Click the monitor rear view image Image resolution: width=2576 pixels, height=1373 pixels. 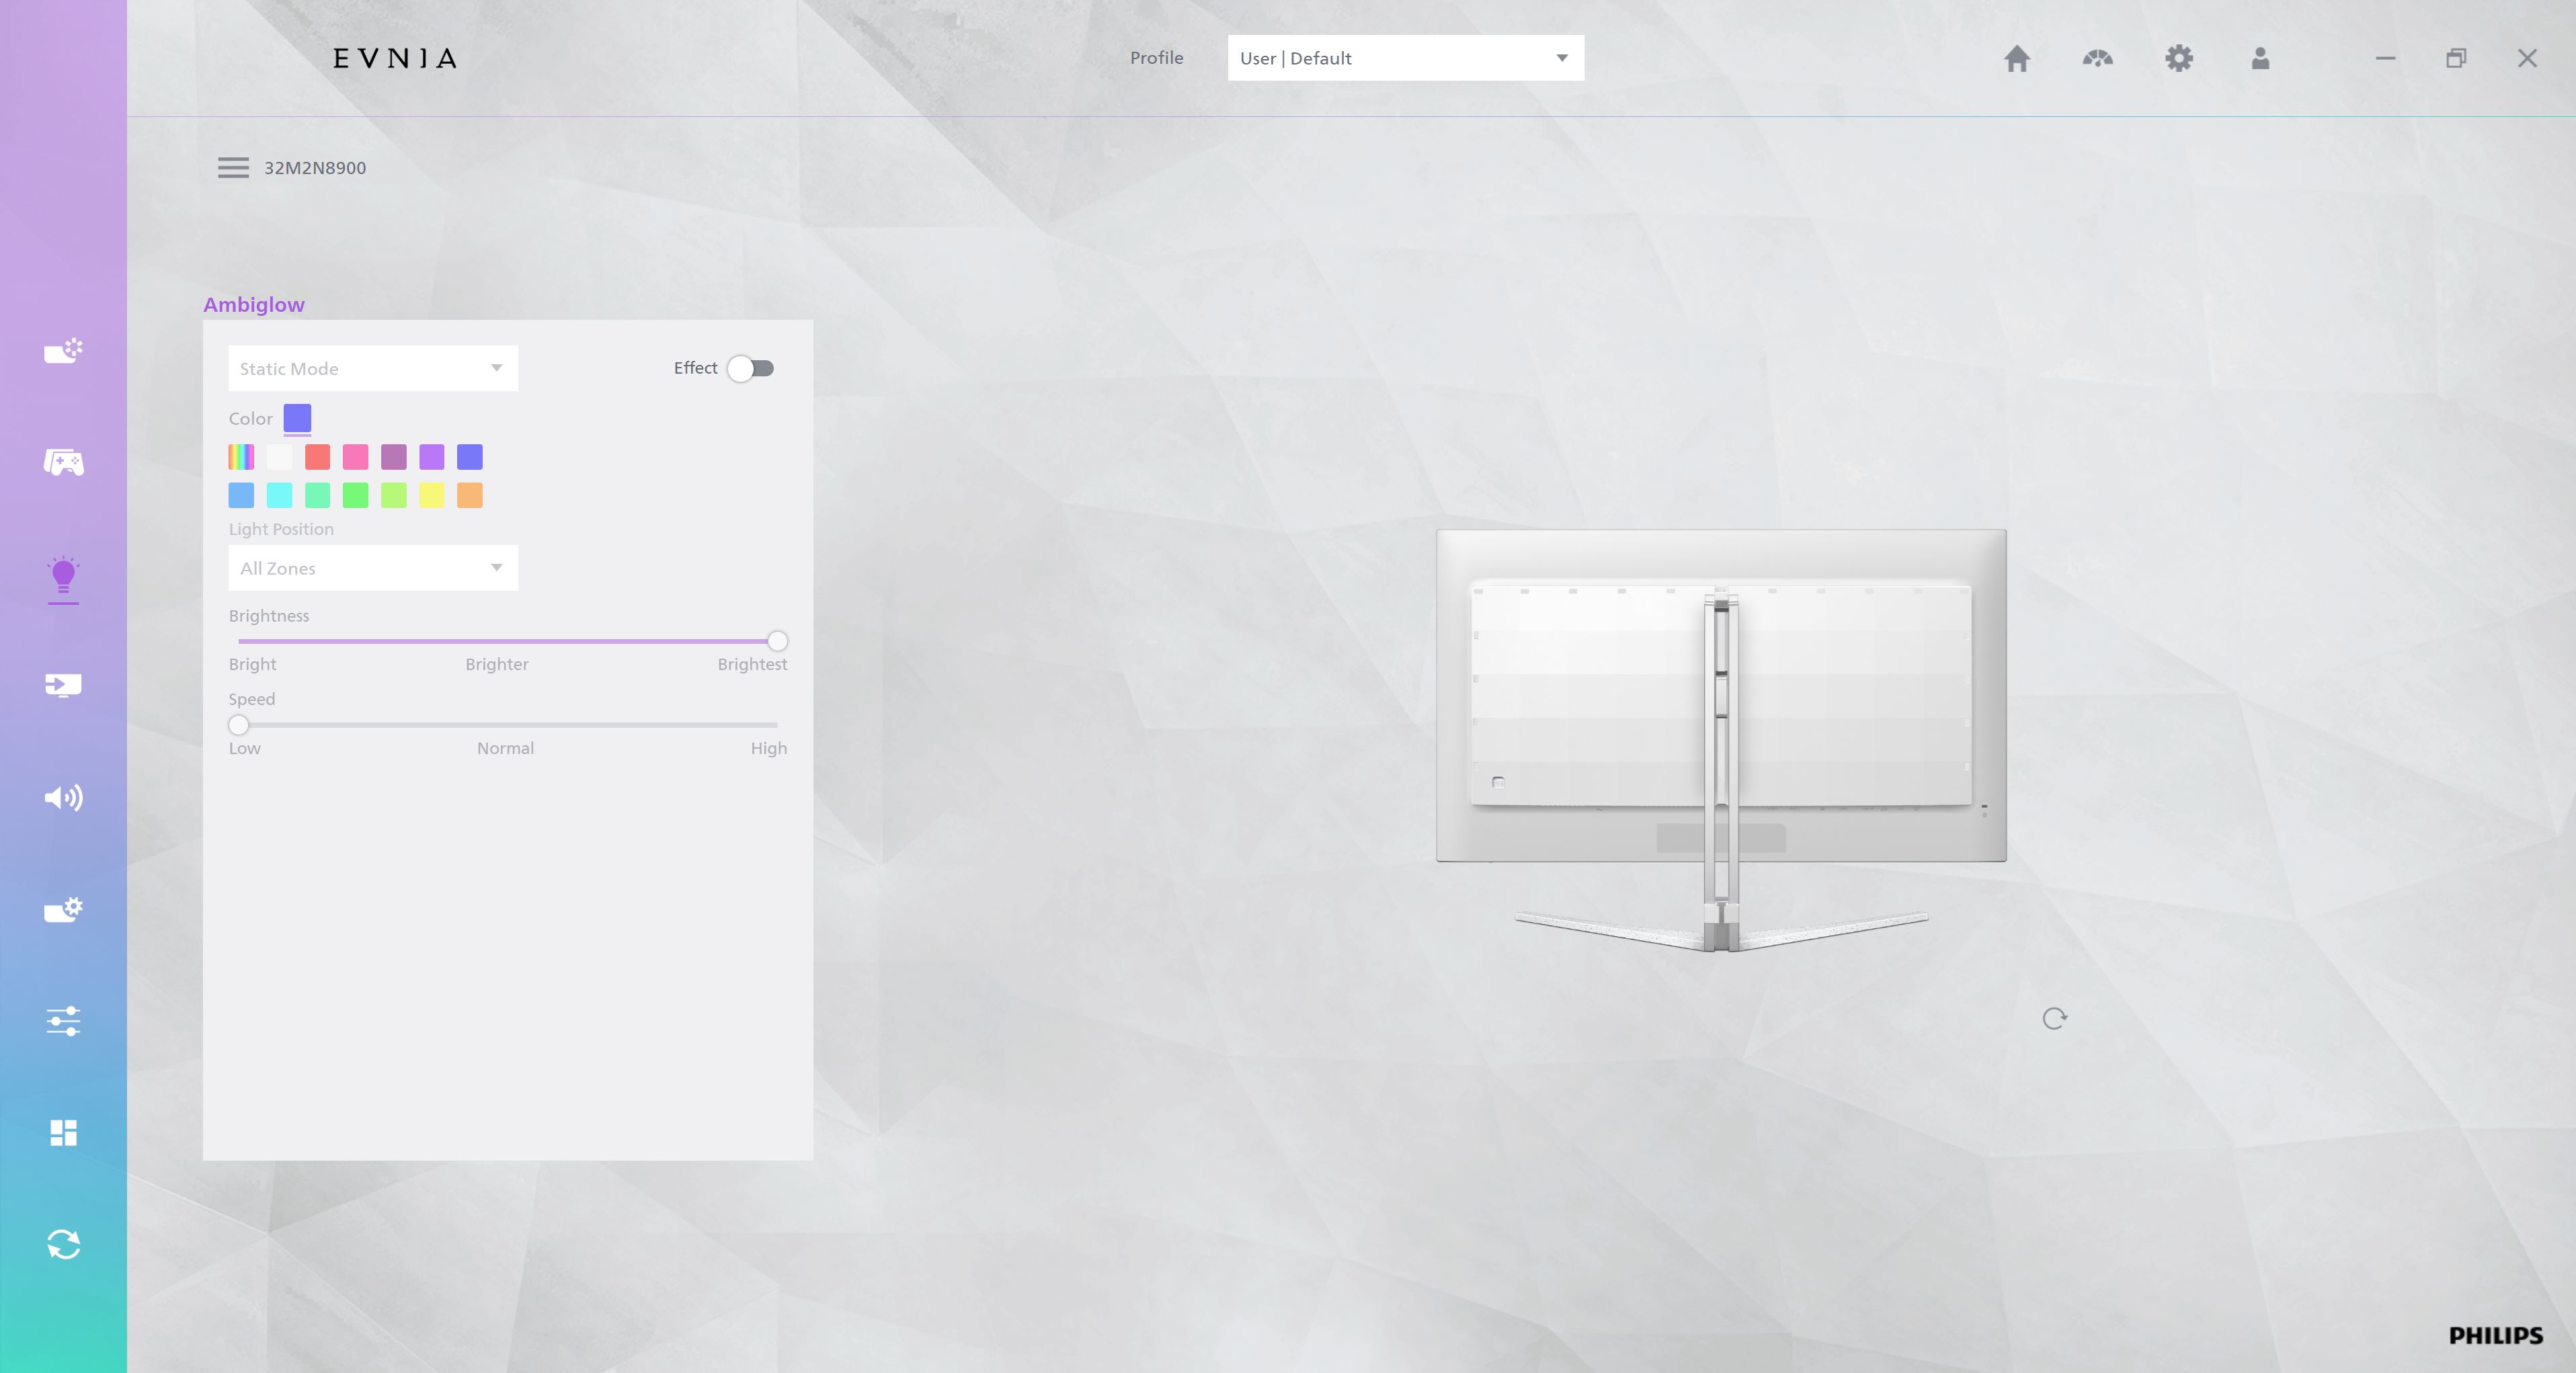click(x=1721, y=740)
